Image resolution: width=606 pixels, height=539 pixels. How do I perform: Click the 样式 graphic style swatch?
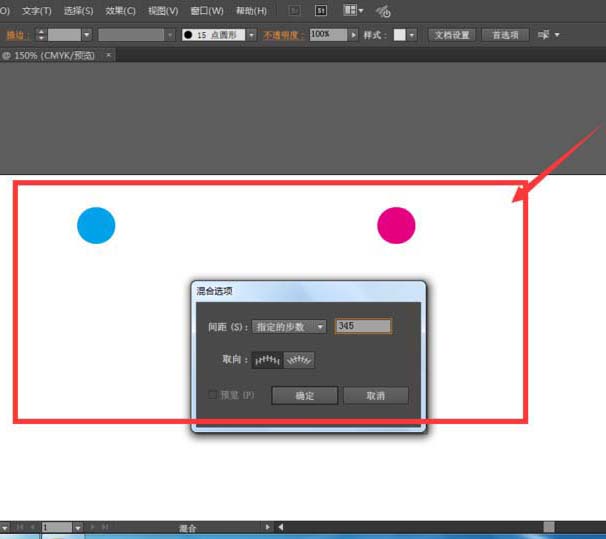point(400,35)
